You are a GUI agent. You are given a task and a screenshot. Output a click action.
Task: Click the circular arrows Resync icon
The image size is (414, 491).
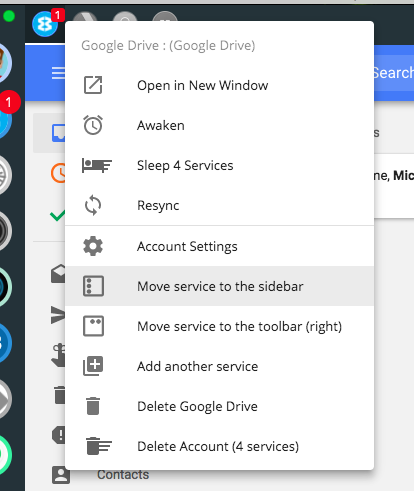pyautogui.click(x=93, y=205)
